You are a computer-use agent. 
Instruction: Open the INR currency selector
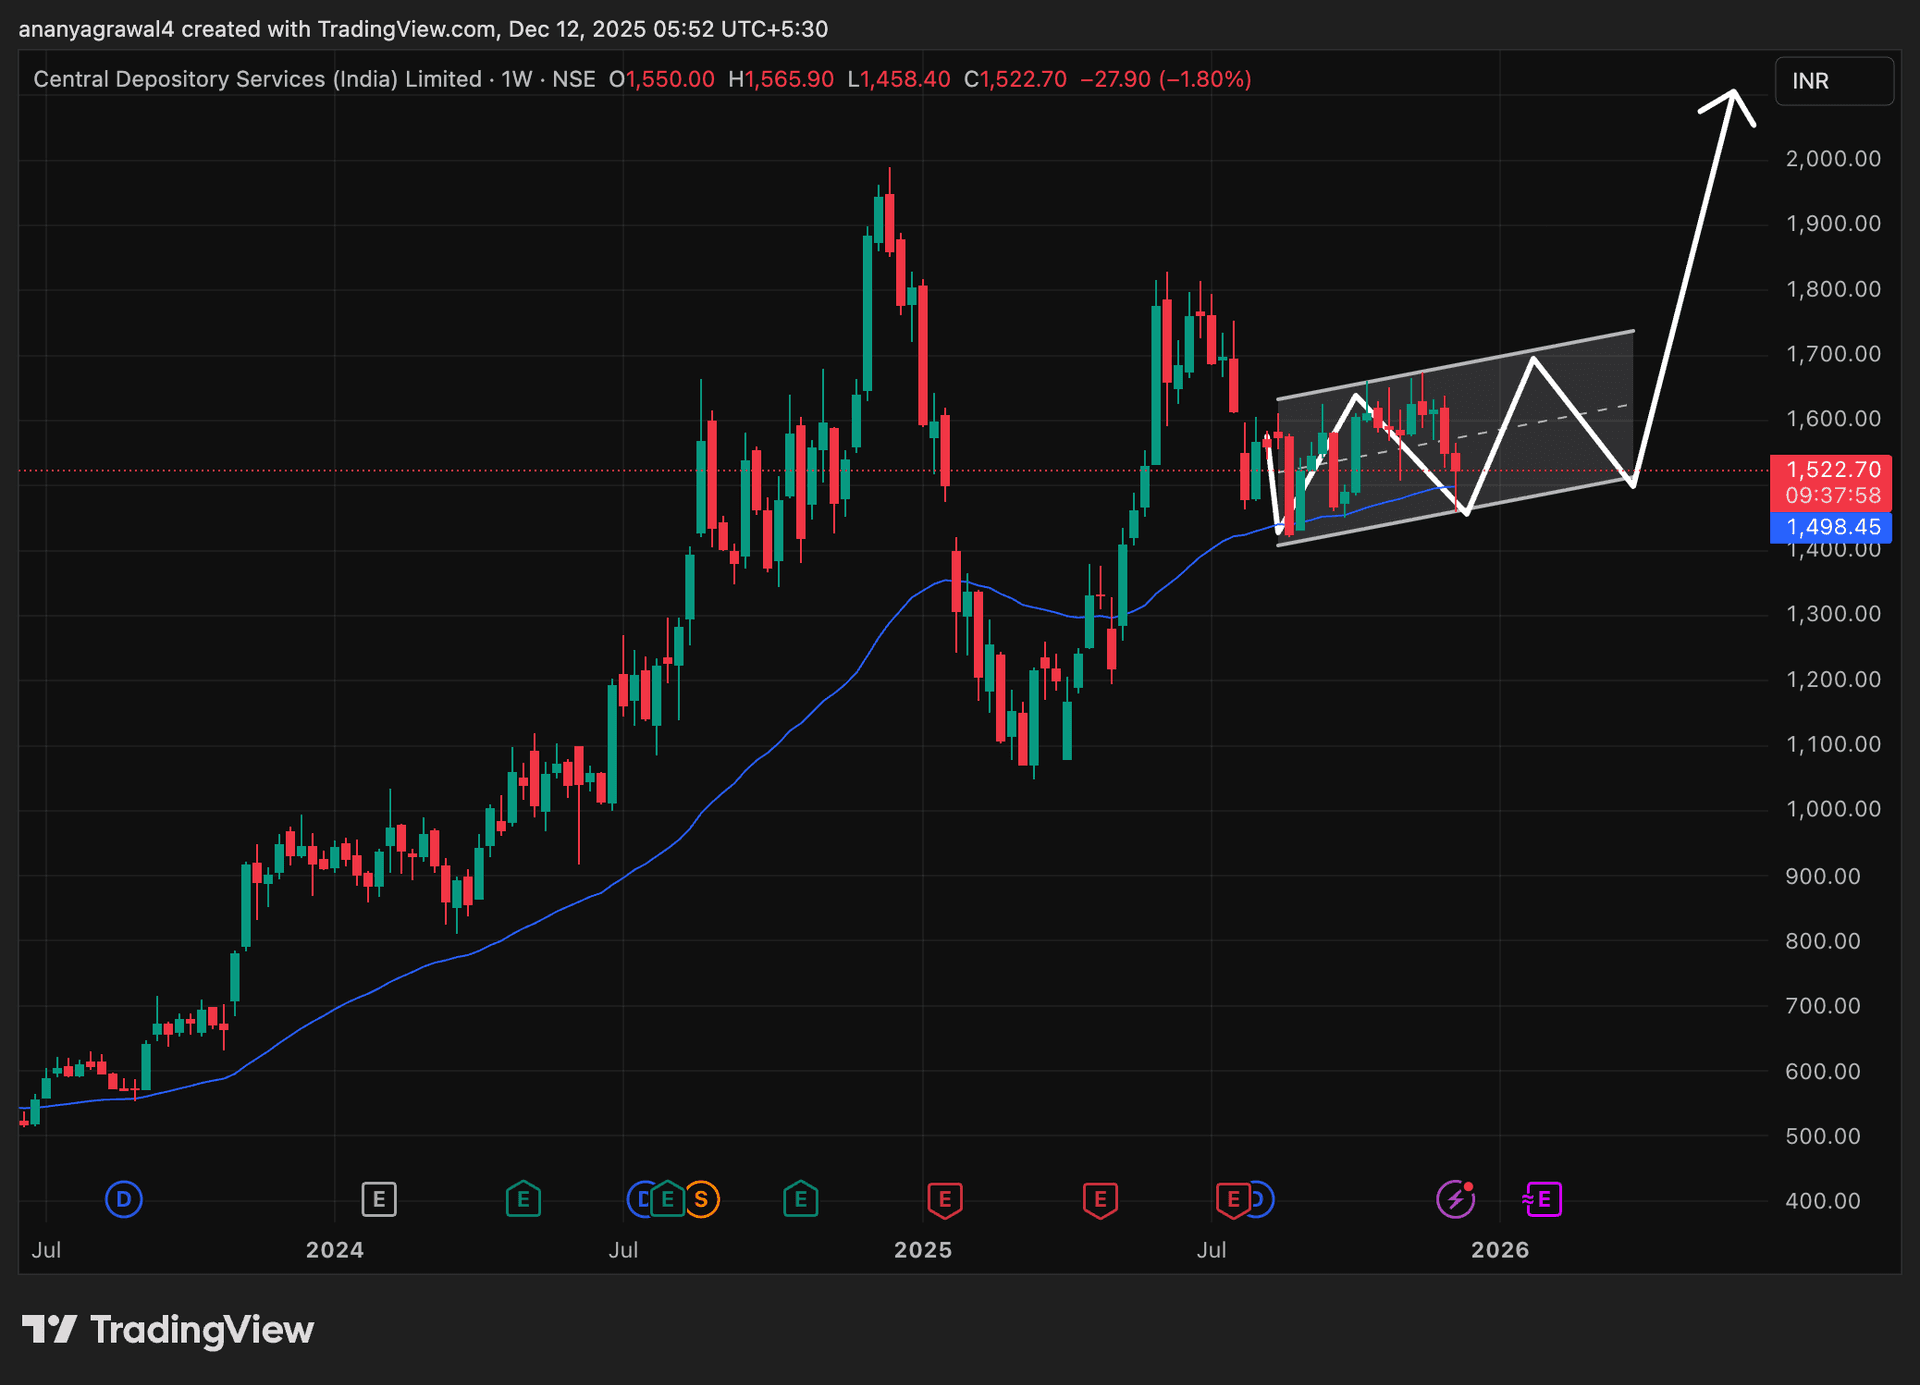pyautogui.click(x=1834, y=81)
